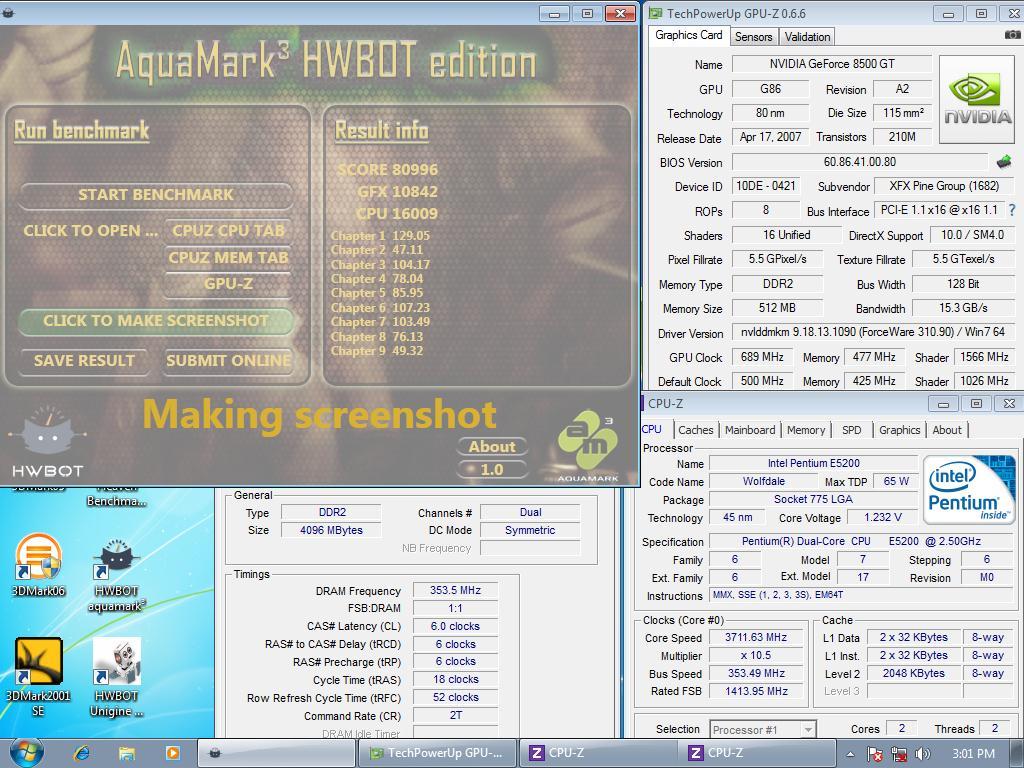Open the About button in AquaMark
Screen dimensions: 1024x768
(x=492, y=447)
